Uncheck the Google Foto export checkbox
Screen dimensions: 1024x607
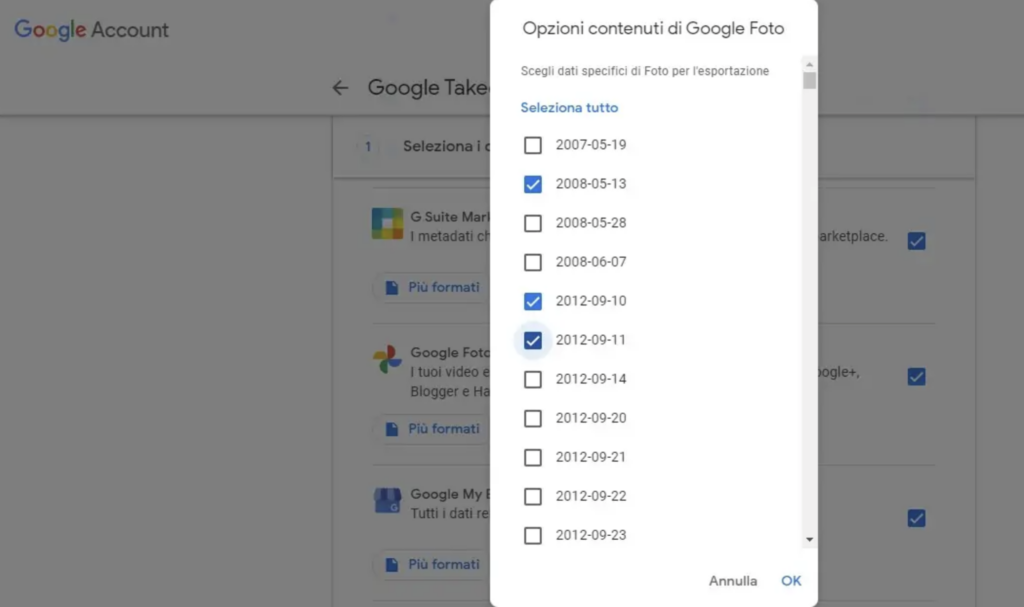tap(916, 377)
